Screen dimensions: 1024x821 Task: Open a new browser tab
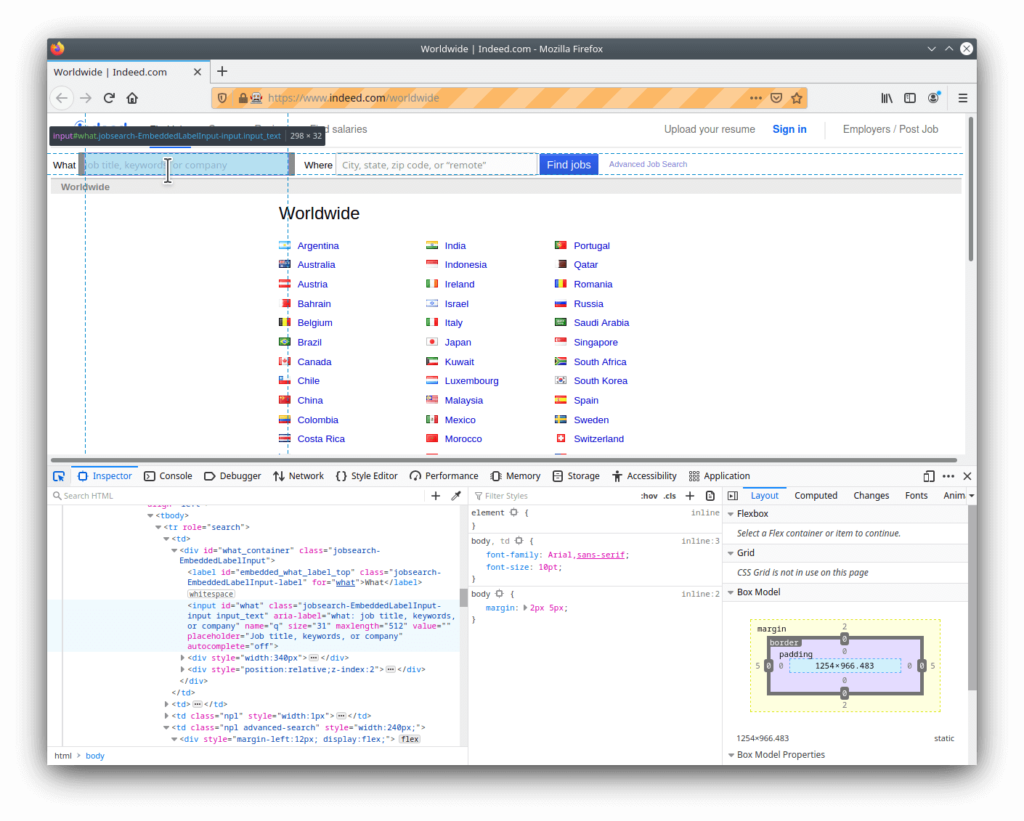pos(222,71)
